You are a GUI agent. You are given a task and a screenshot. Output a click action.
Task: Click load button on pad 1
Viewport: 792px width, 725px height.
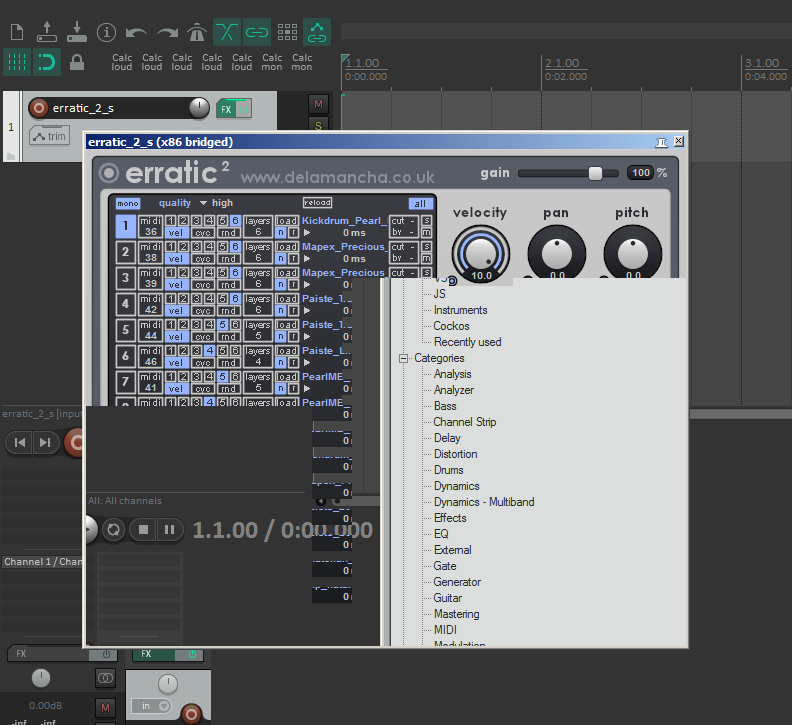(287, 221)
